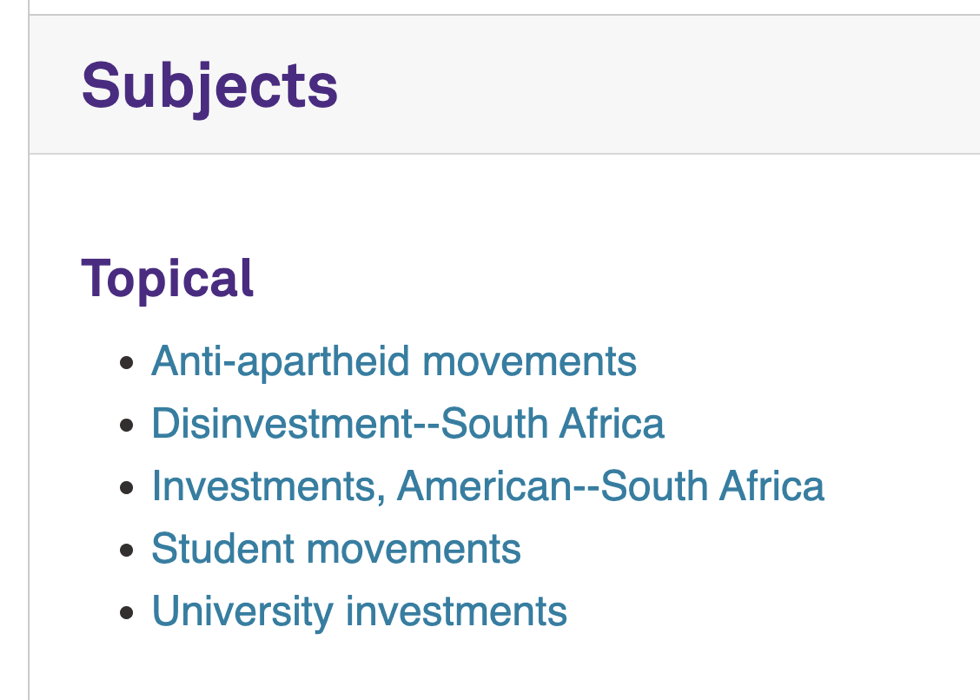Open the Disinvestment--South Africa subject link
Image resolution: width=980 pixels, height=700 pixels.
(x=407, y=424)
